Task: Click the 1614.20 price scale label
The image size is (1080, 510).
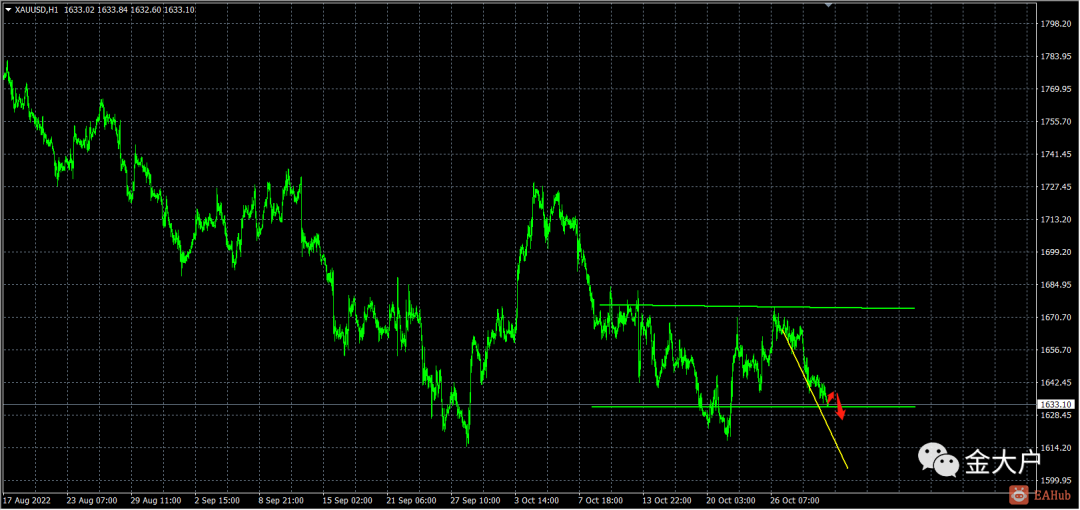Action: click(x=1057, y=448)
